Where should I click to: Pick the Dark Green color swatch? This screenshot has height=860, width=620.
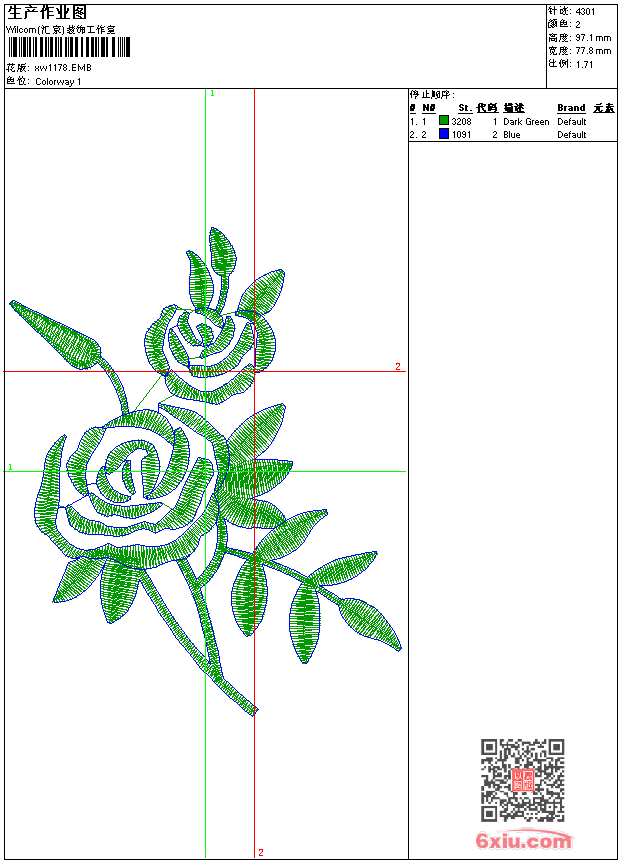tap(444, 121)
